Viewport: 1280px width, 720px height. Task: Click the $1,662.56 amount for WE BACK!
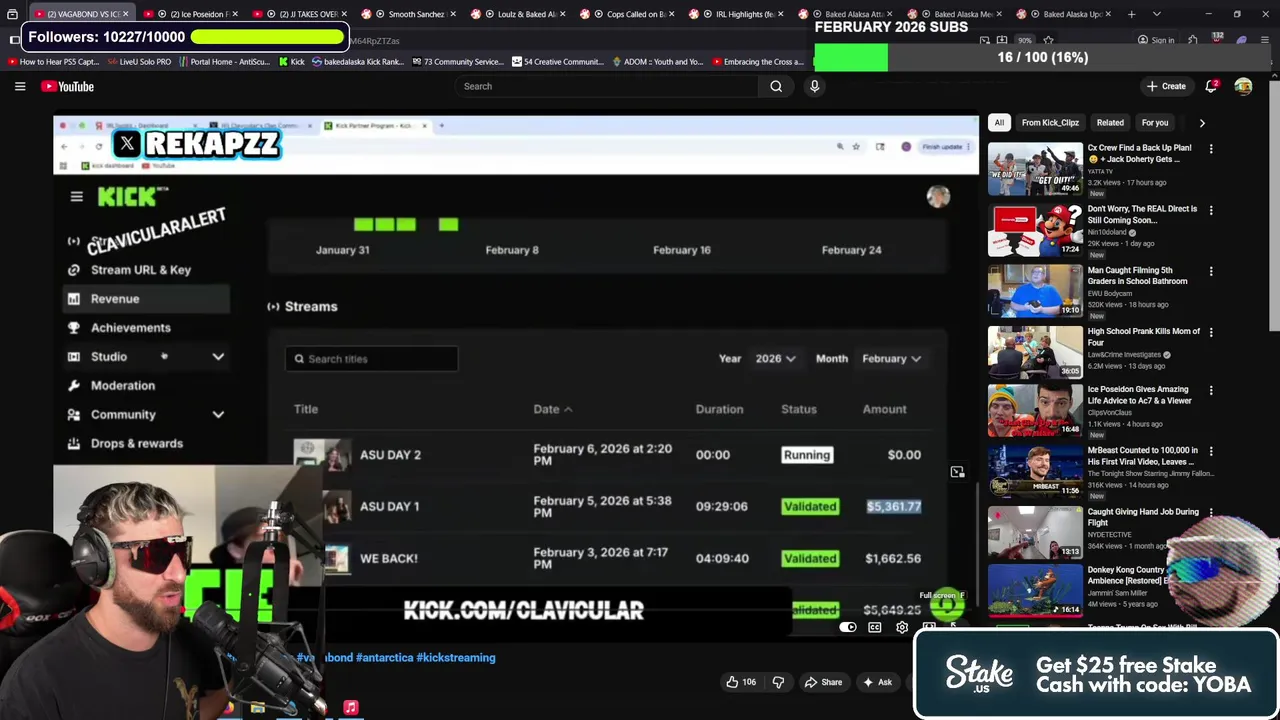tap(893, 559)
